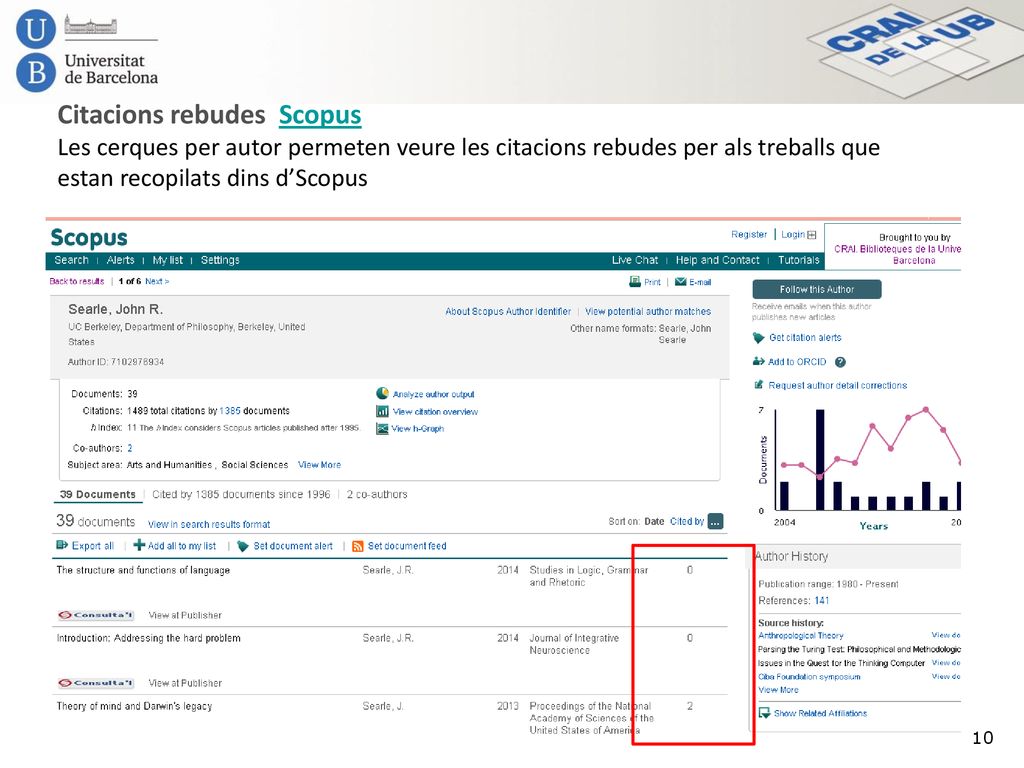The height and width of the screenshot is (768, 1024).
Task: View in search results format
Action: 209,524
